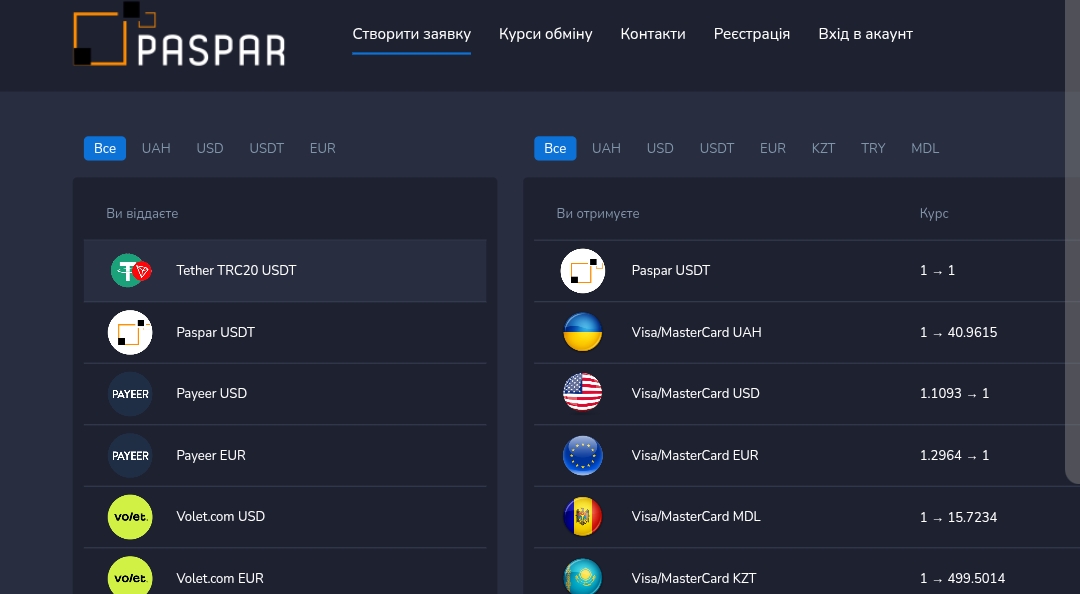Filter receive currencies by TRY

[873, 148]
